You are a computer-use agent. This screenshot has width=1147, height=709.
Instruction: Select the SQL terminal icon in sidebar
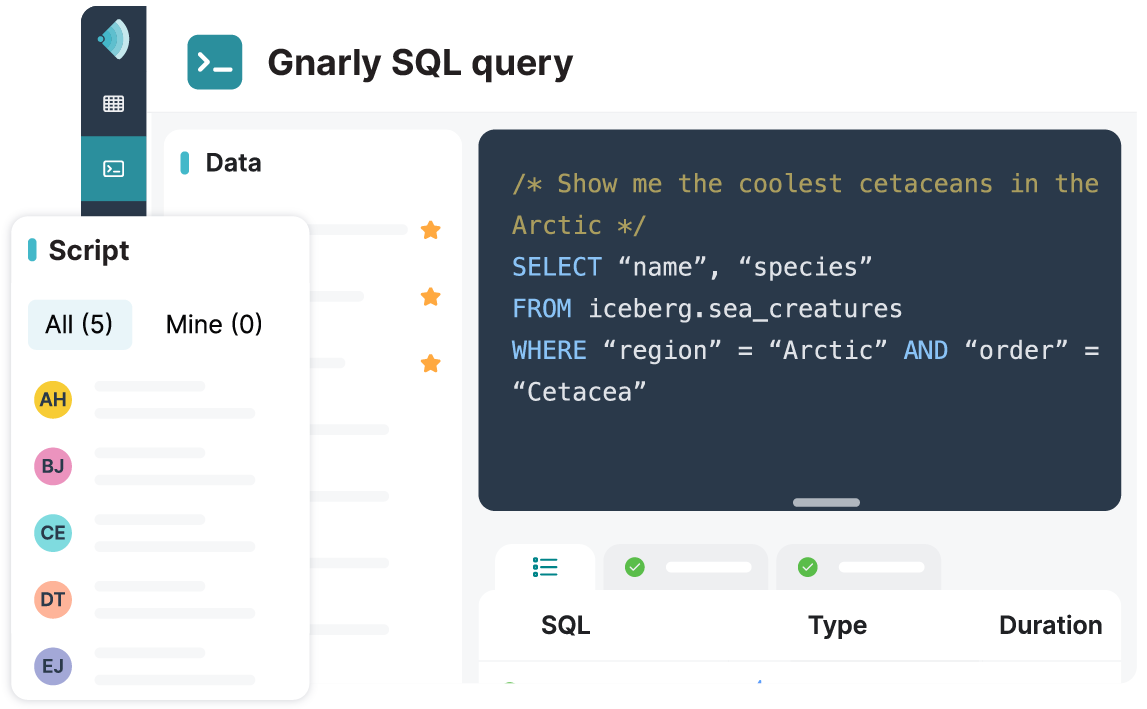tap(114, 169)
